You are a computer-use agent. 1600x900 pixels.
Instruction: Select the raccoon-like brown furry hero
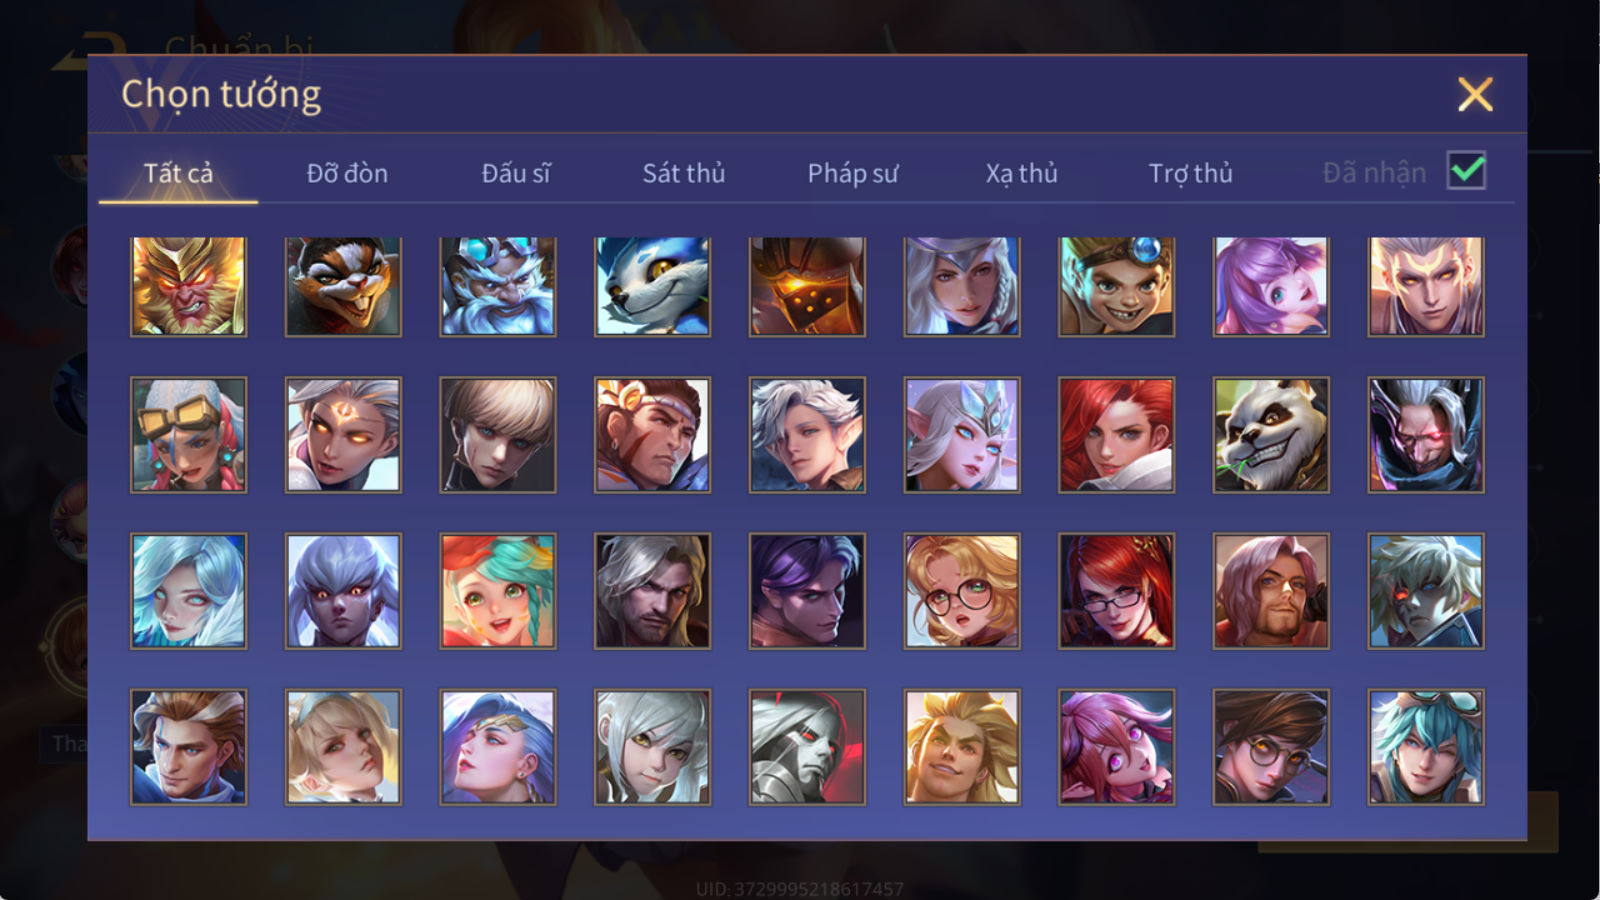[x=343, y=286]
